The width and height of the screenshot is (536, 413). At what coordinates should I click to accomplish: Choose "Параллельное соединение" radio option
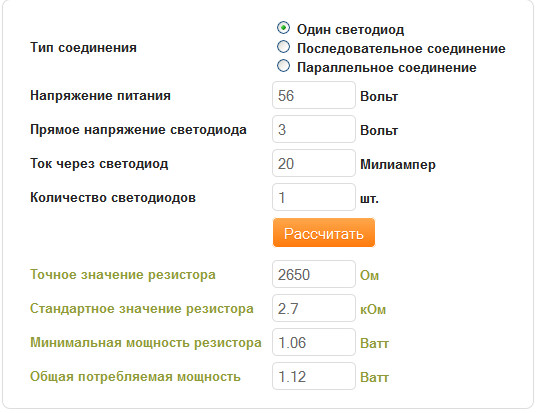click(x=283, y=66)
